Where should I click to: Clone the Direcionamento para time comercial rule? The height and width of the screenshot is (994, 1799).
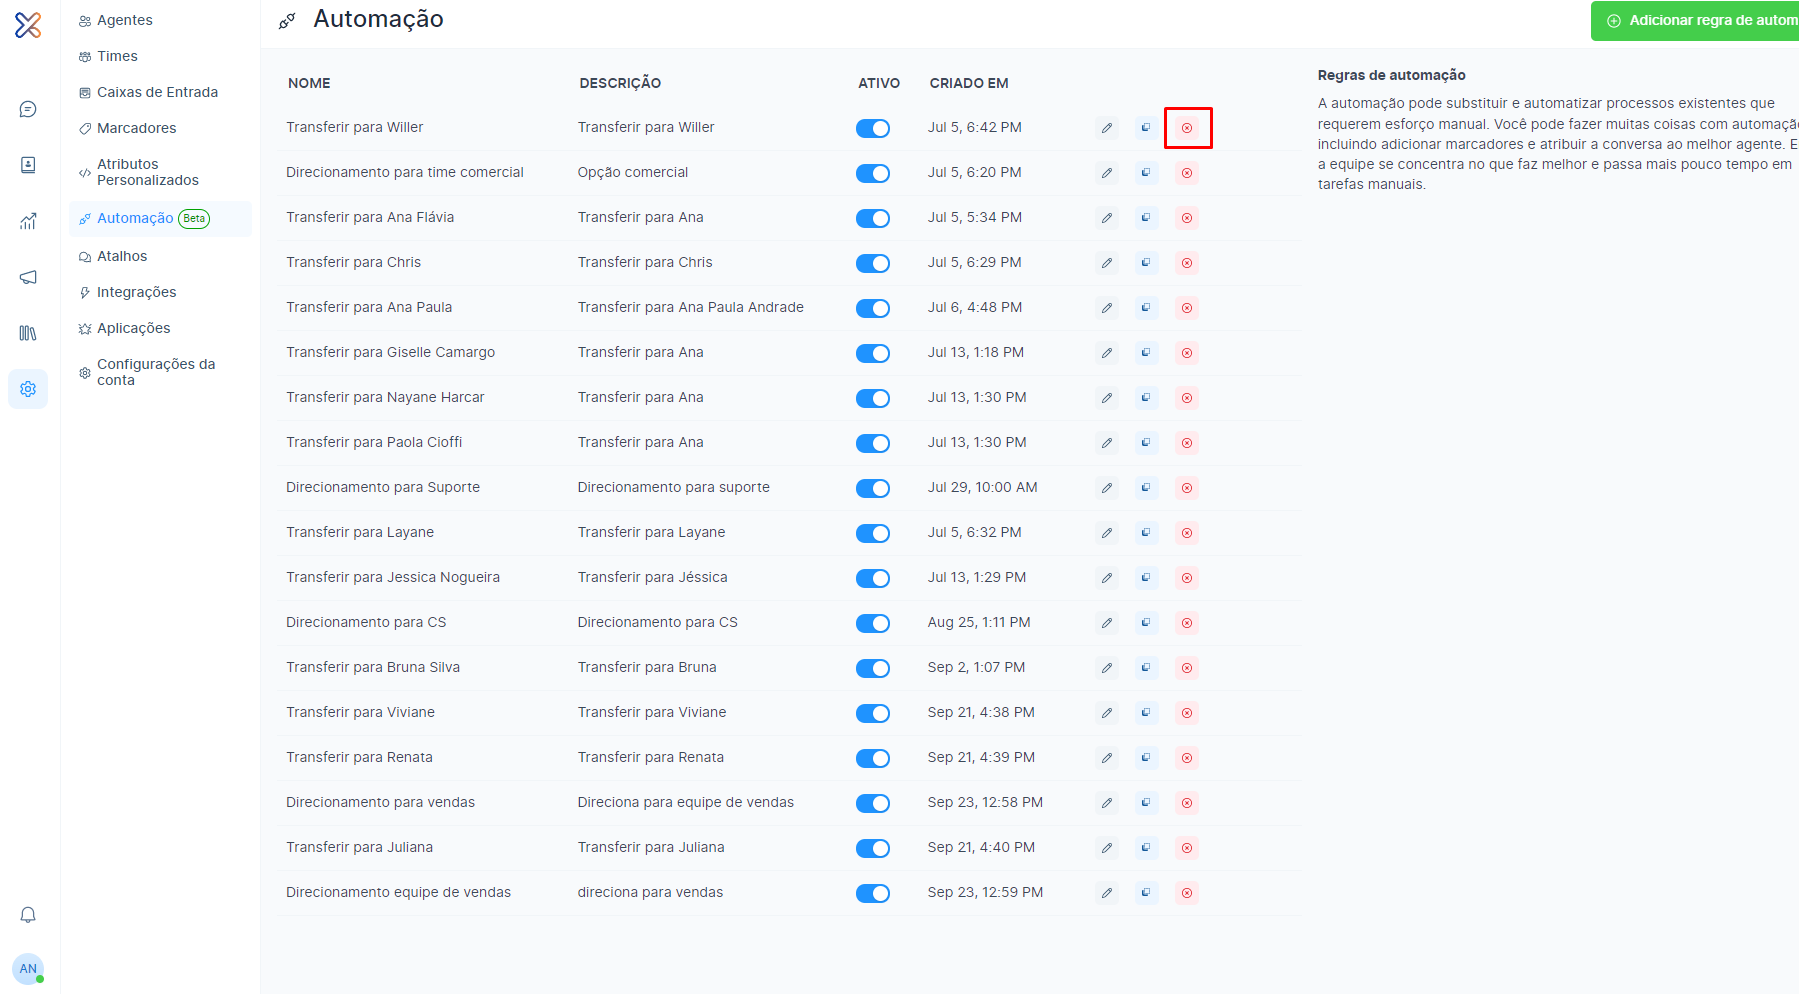1146,173
